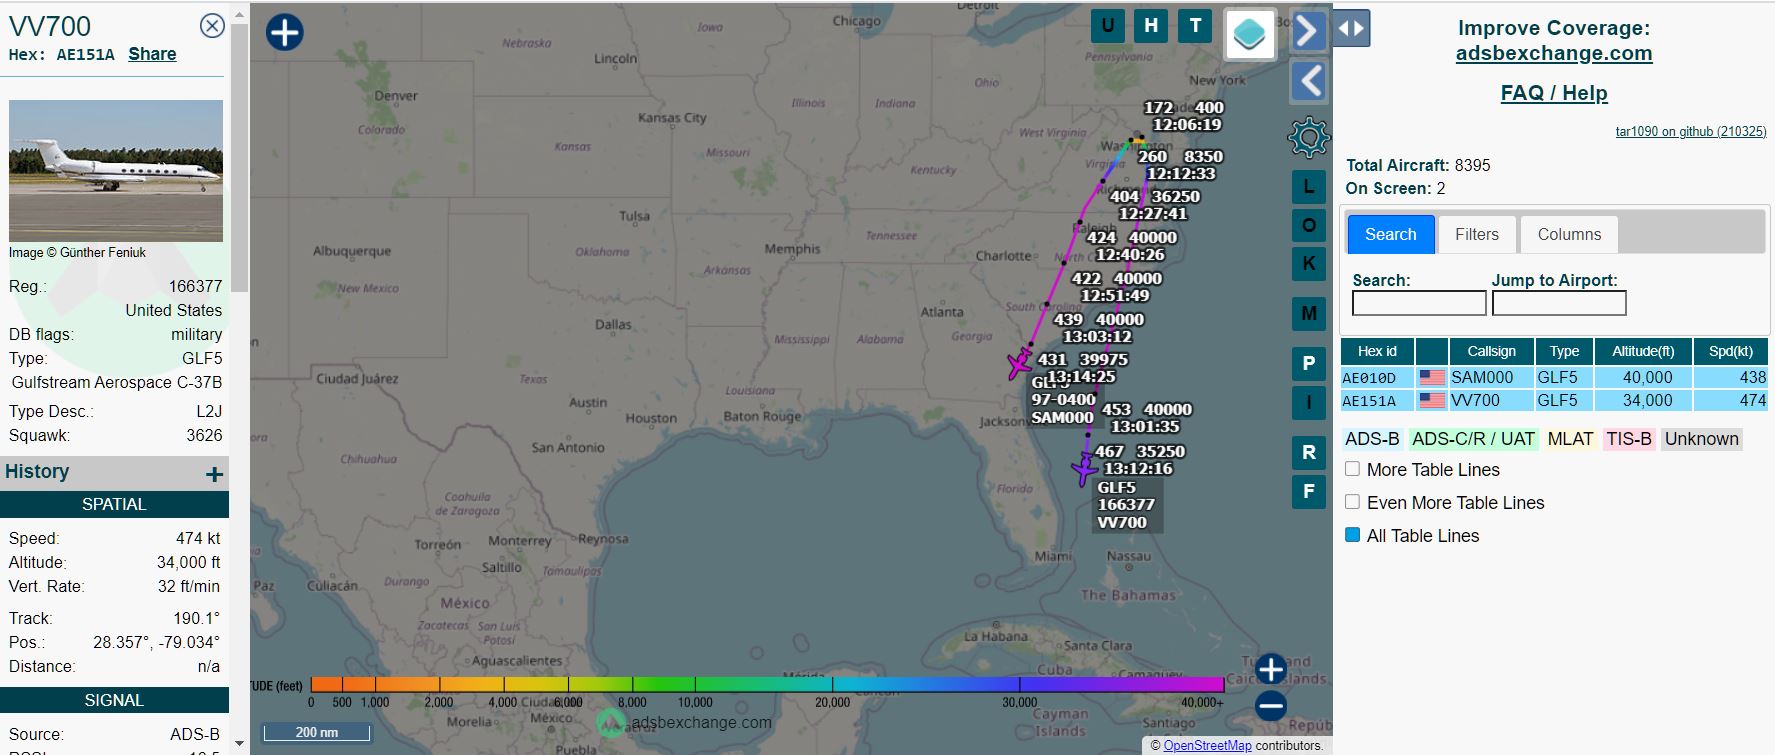Enable Even More Table Lines checkbox
The height and width of the screenshot is (755, 1775).
[1352, 502]
